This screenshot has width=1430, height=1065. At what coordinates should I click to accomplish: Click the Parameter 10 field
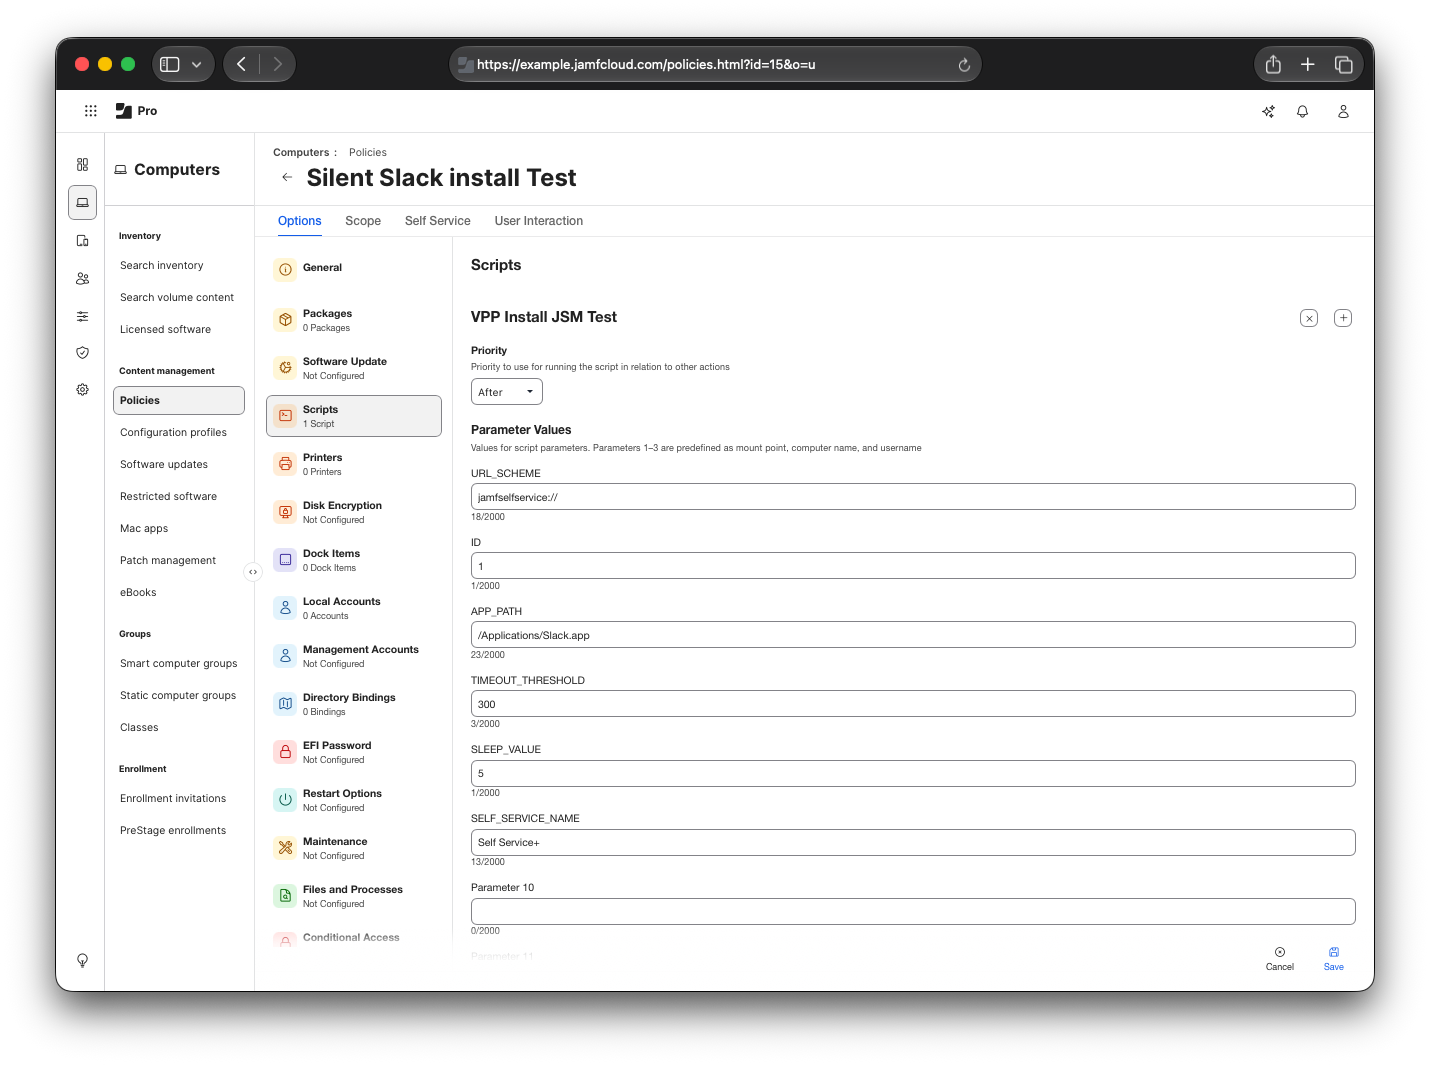tap(913, 911)
